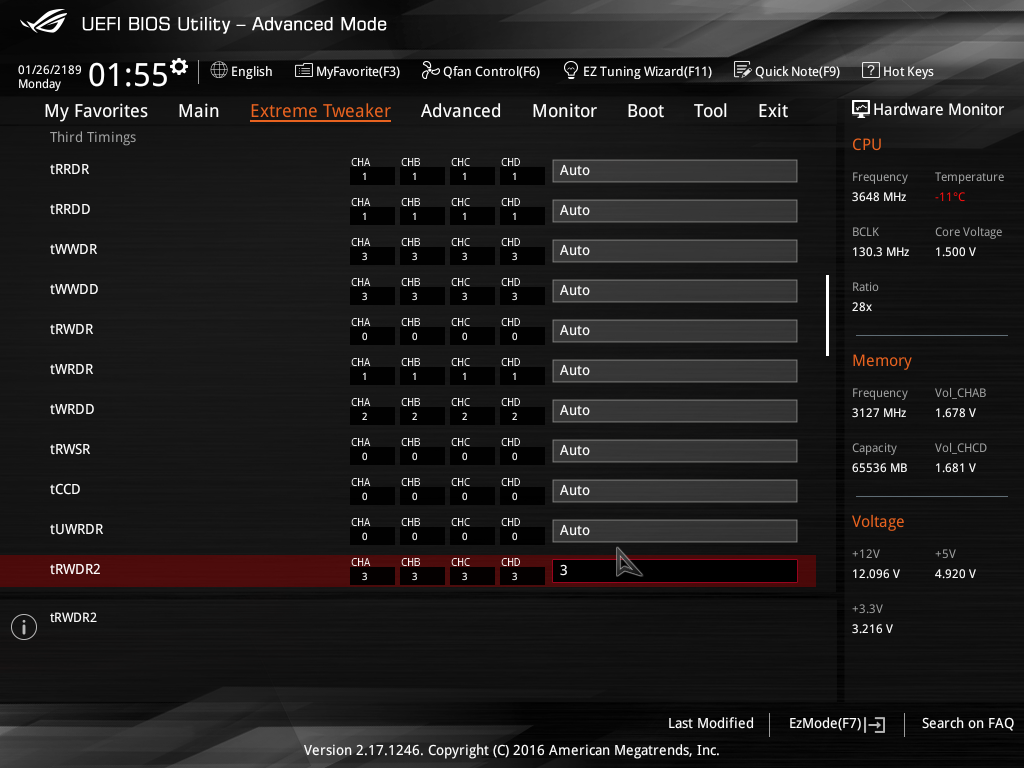This screenshot has width=1024, height=768.
Task: Click the Hardware Monitor screen icon
Action: point(860,110)
